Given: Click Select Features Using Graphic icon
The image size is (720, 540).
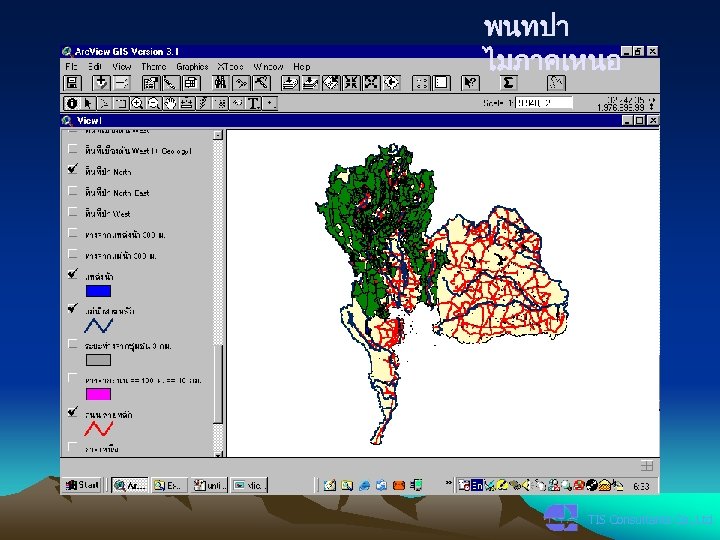Looking at the screenshot, I should (x=421, y=83).
